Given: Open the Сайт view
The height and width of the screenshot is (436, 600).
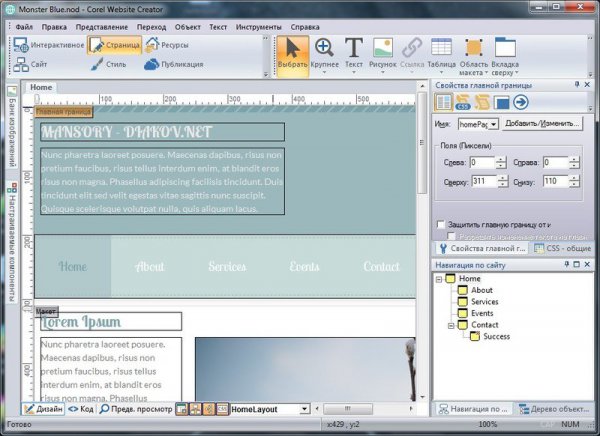Looking at the screenshot, I should click(x=30, y=64).
